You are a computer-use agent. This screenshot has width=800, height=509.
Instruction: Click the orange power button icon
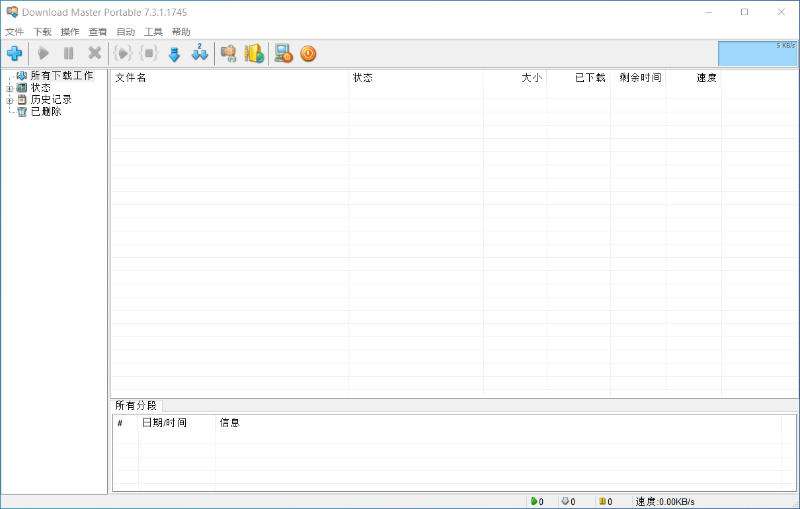308,53
